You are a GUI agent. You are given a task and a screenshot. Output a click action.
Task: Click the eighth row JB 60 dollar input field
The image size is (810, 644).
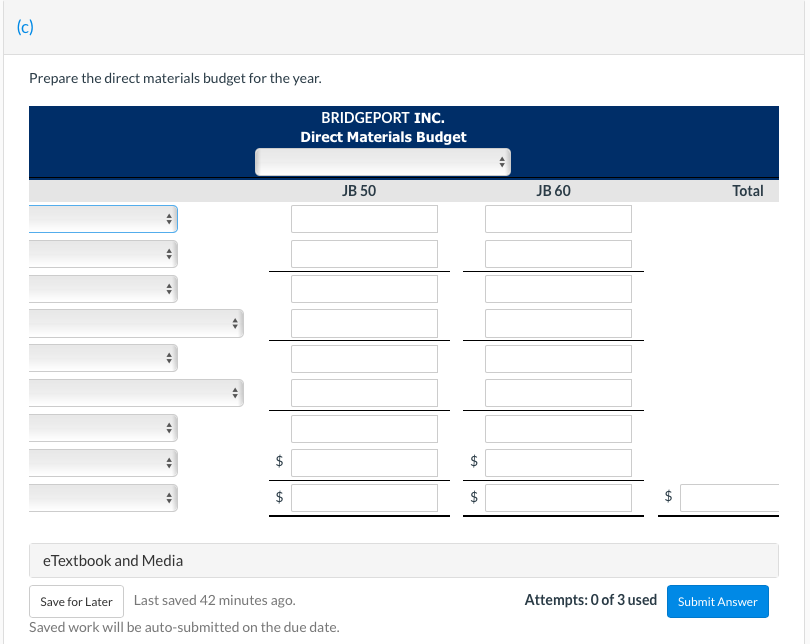(x=558, y=463)
